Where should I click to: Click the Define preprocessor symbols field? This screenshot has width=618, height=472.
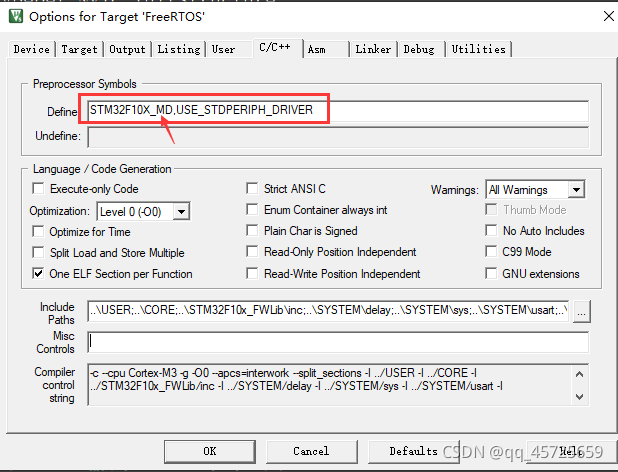338,111
